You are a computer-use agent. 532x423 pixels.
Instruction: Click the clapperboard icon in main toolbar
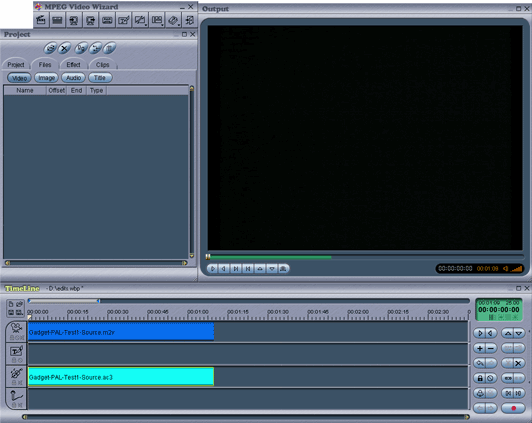tap(41, 20)
